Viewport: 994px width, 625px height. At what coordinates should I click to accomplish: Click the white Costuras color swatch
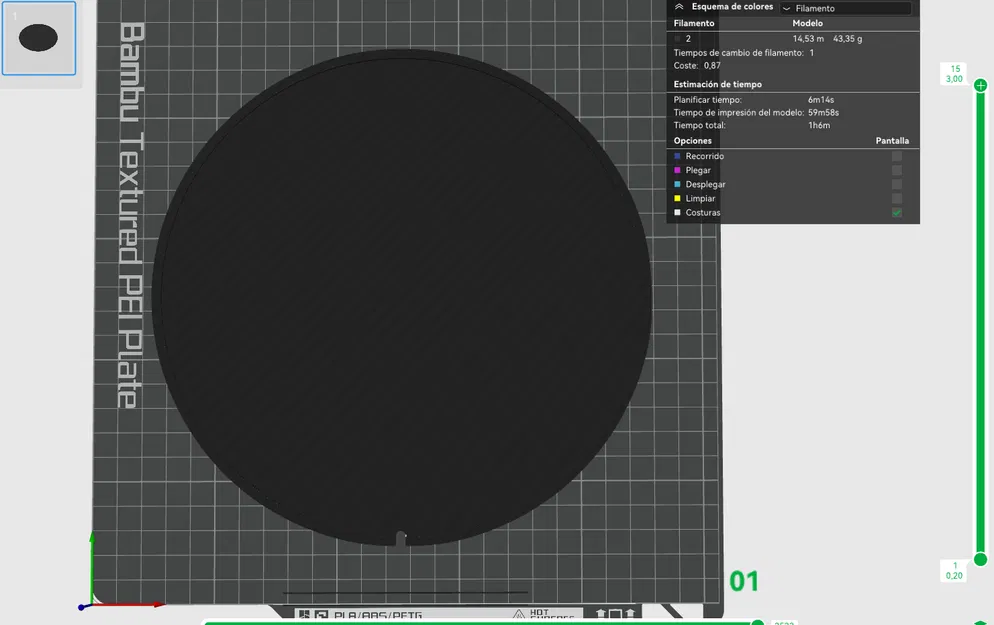[x=677, y=213]
